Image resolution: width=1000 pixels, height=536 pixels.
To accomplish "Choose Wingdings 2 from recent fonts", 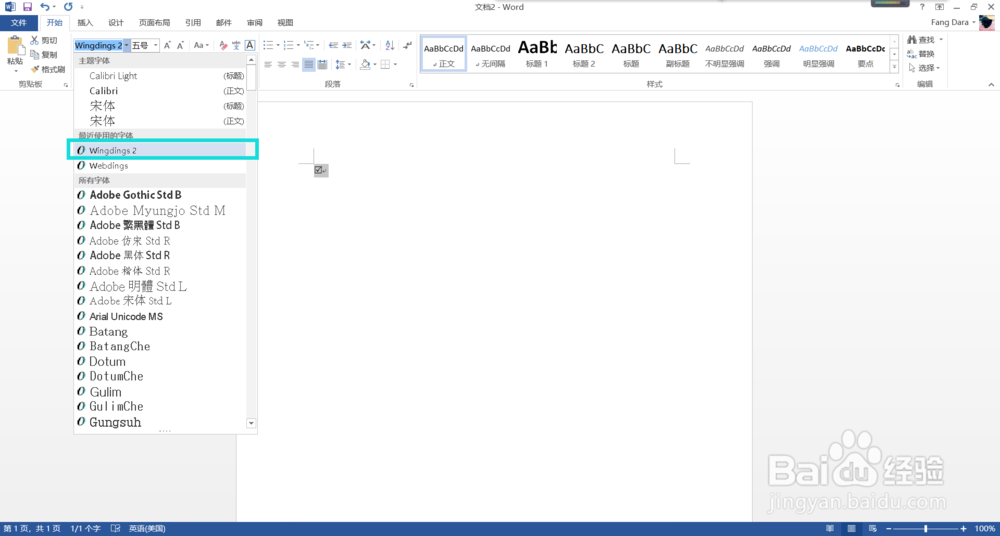I will click(x=160, y=150).
